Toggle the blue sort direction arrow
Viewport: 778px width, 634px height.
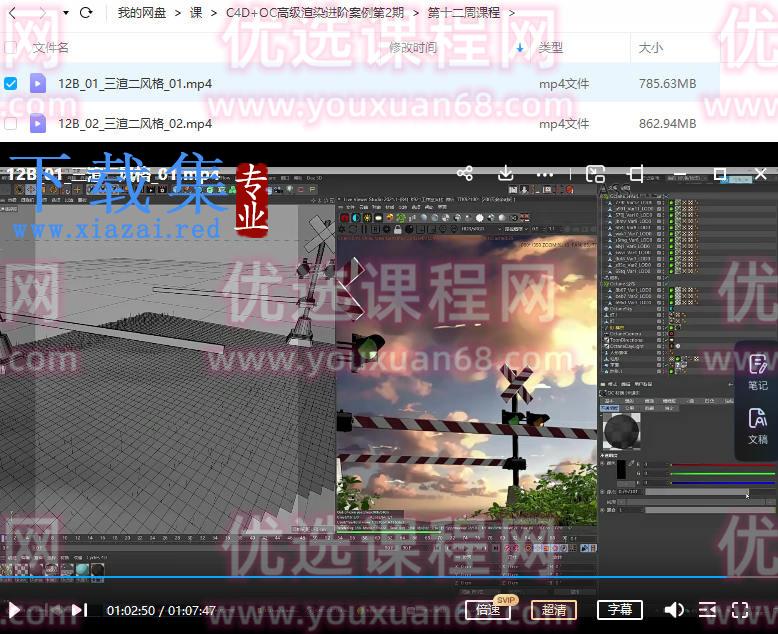pyautogui.click(x=520, y=48)
